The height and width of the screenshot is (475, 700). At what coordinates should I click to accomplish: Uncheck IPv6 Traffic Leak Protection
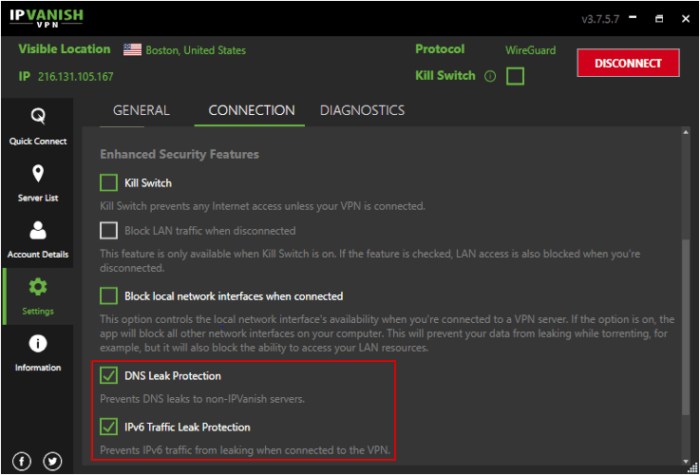click(108, 427)
